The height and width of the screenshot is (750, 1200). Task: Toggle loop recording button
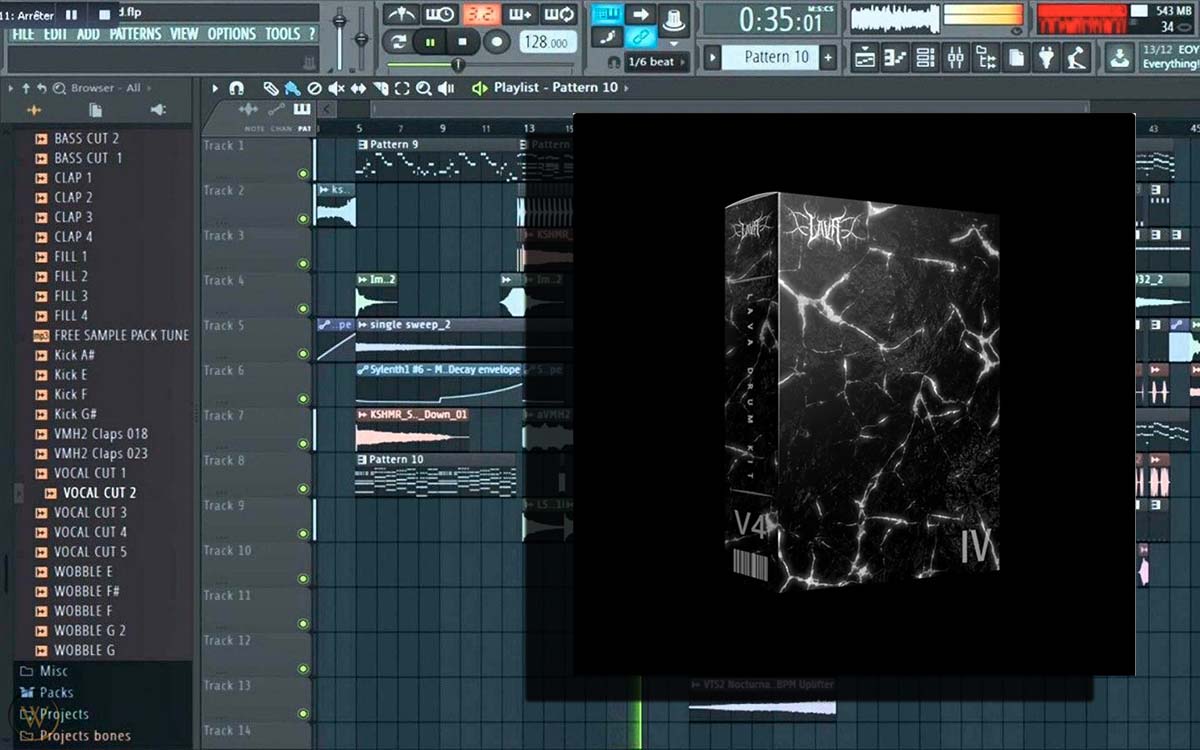coord(559,15)
